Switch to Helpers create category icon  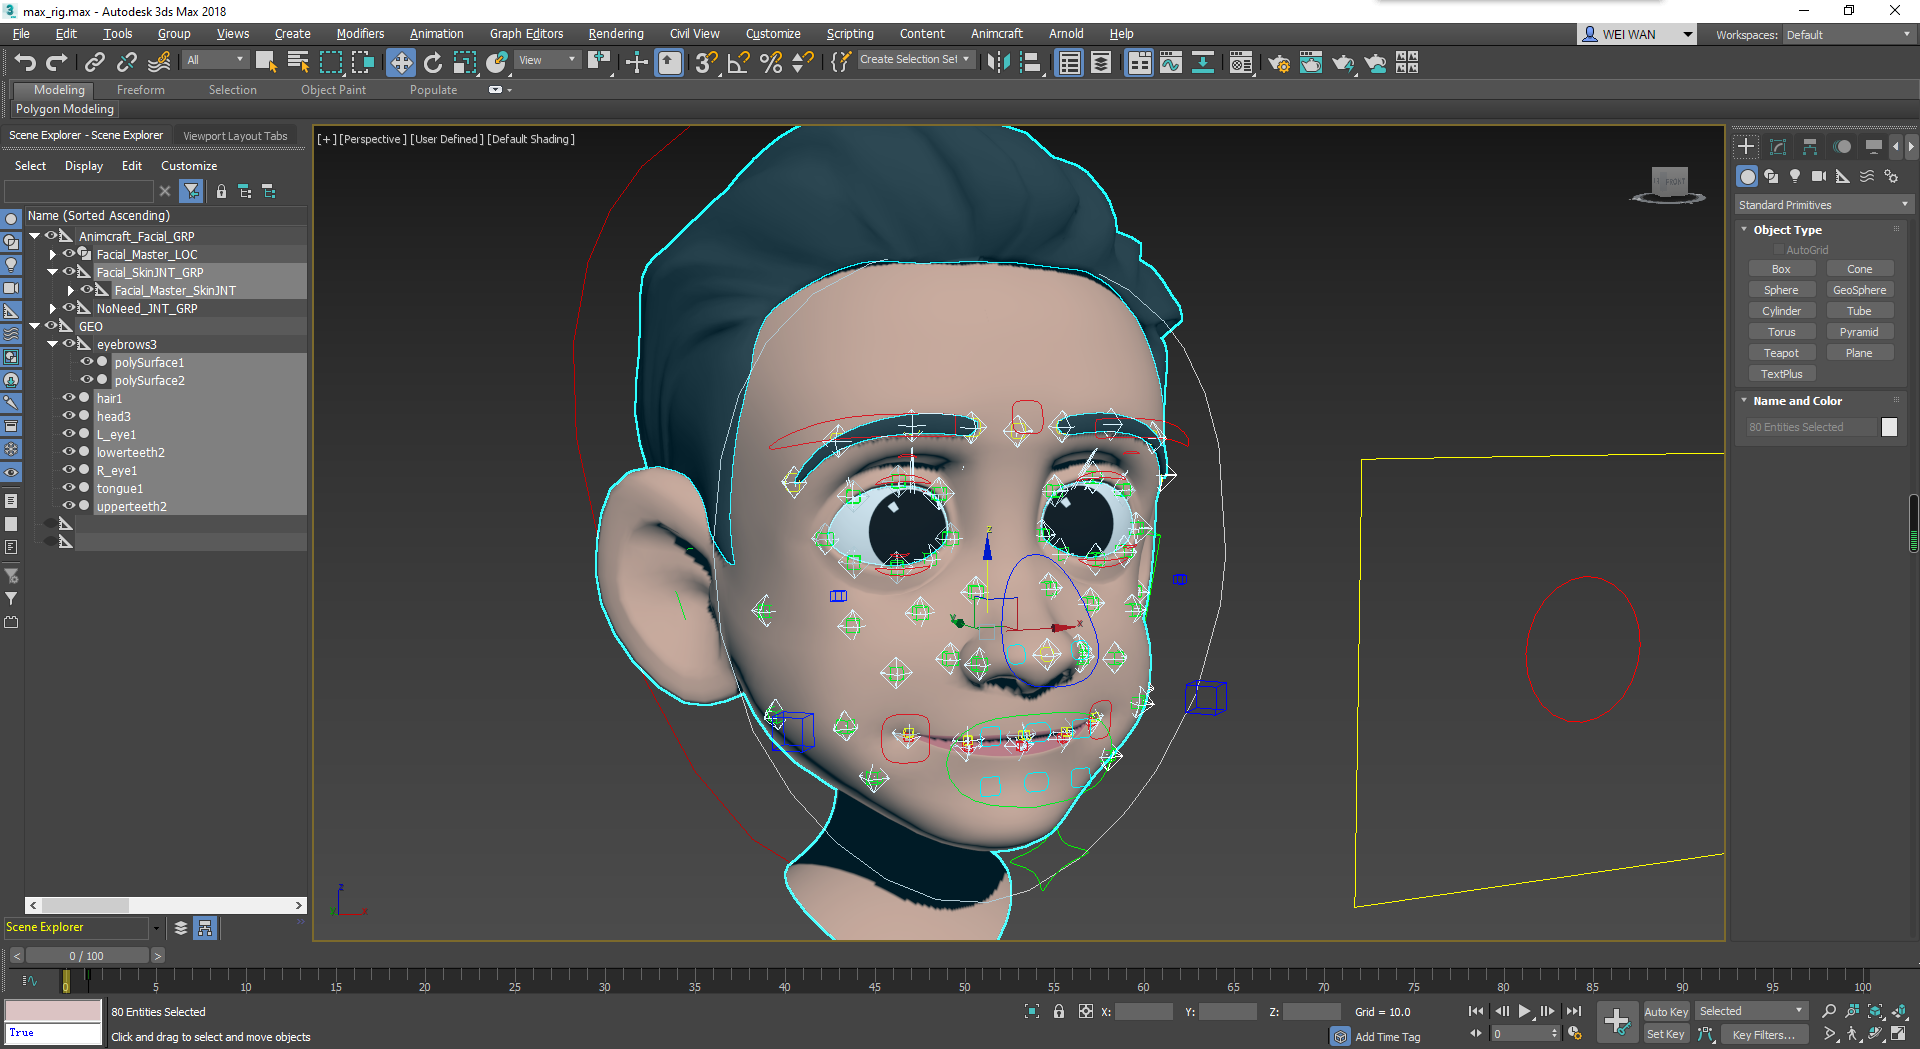coord(1843,176)
